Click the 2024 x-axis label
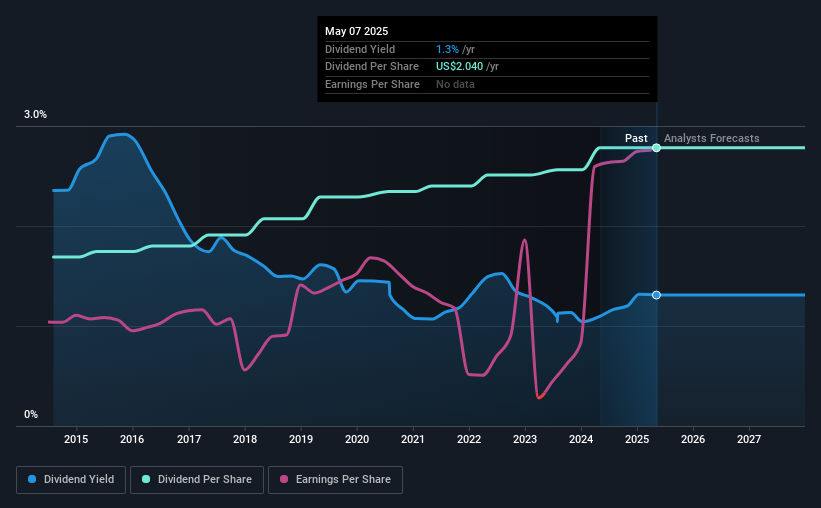Image resolution: width=821 pixels, height=508 pixels. tap(581, 439)
